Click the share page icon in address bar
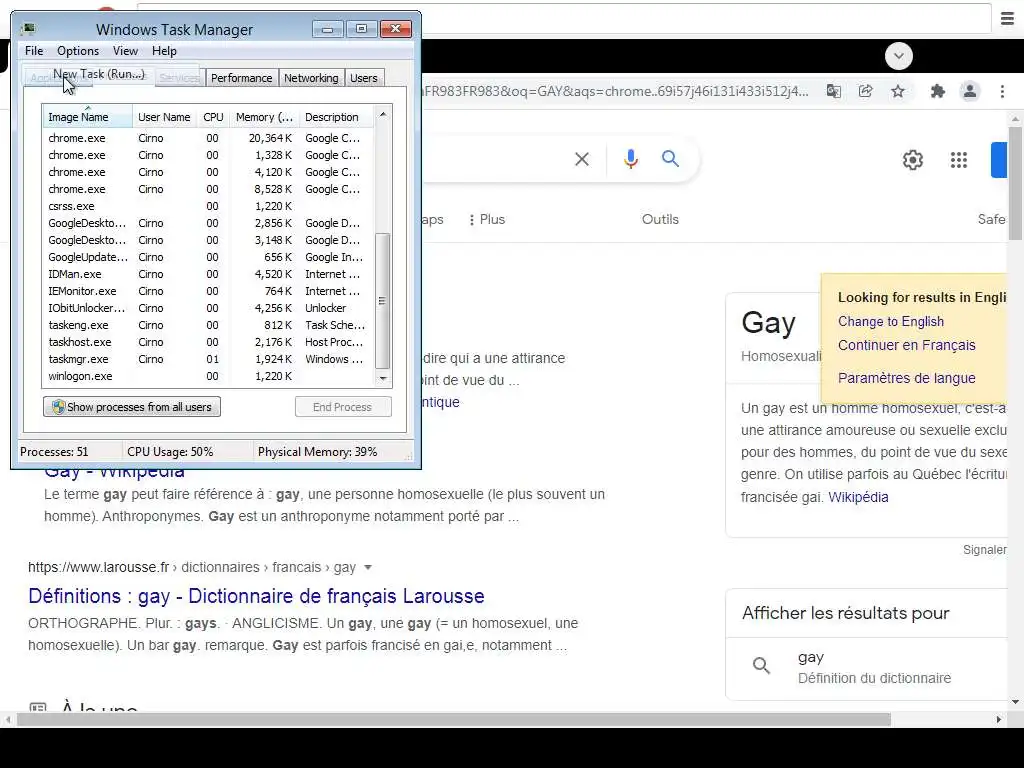 (866, 91)
